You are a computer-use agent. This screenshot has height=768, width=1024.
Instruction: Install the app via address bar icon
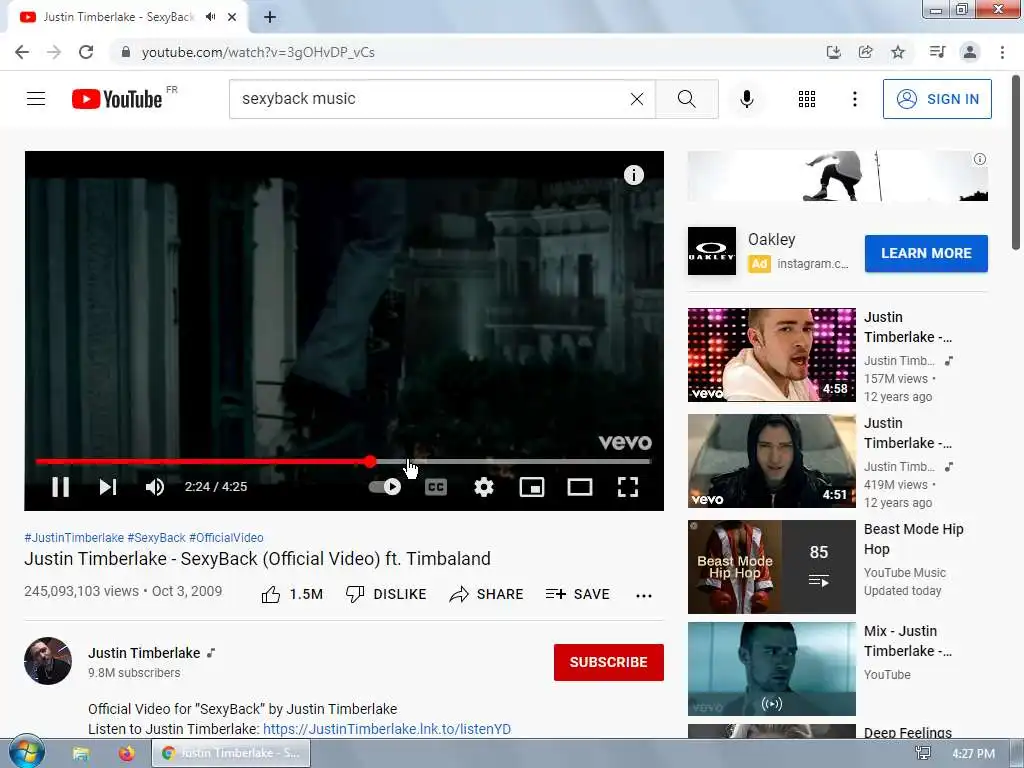click(x=833, y=52)
